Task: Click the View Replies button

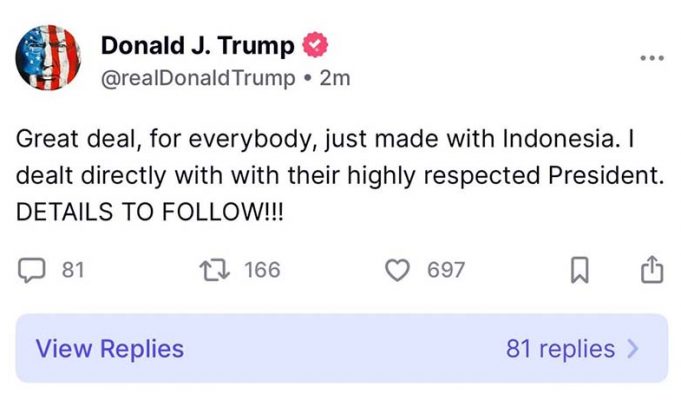Action: pos(110,349)
